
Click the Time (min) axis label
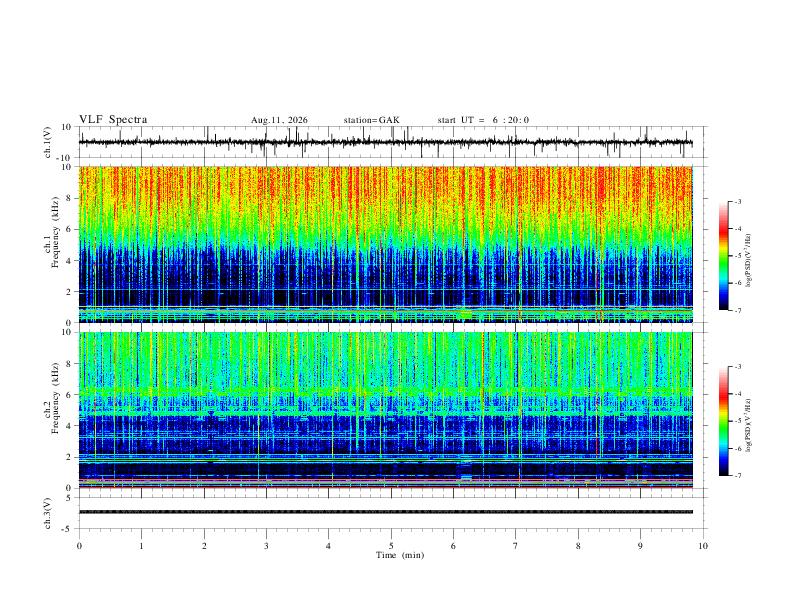pos(400,555)
